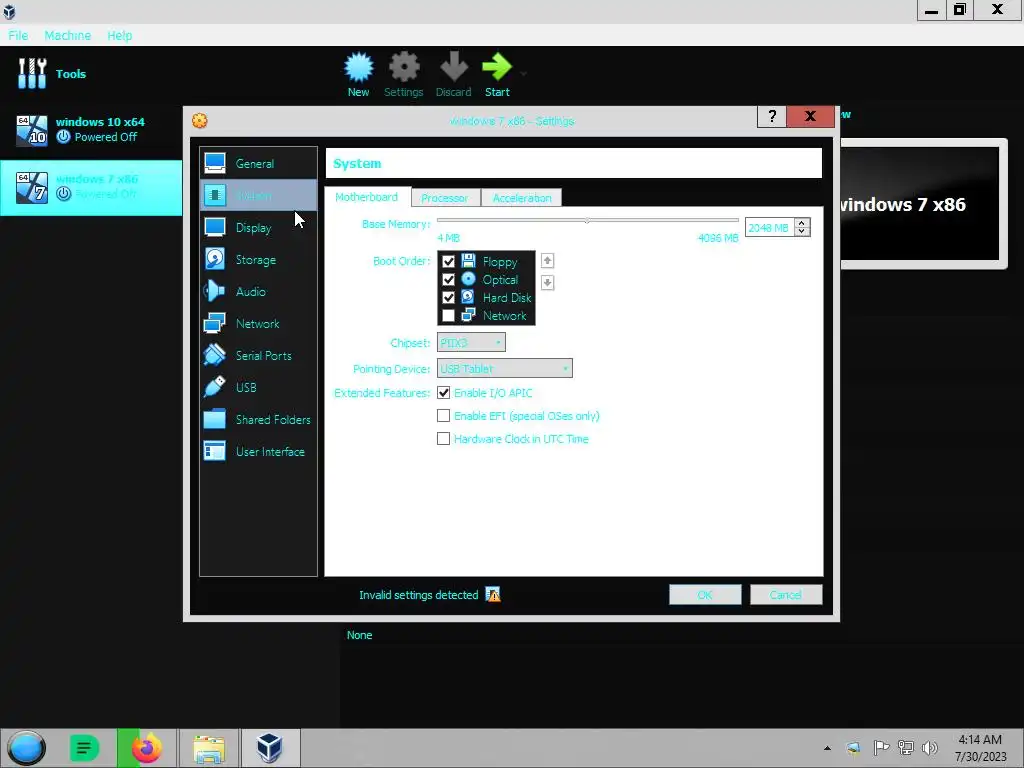Open the User Interface settings category
Image resolution: width=1024 pixels, height=768 pixels.
pyautogui.click(x=259, y=451)
